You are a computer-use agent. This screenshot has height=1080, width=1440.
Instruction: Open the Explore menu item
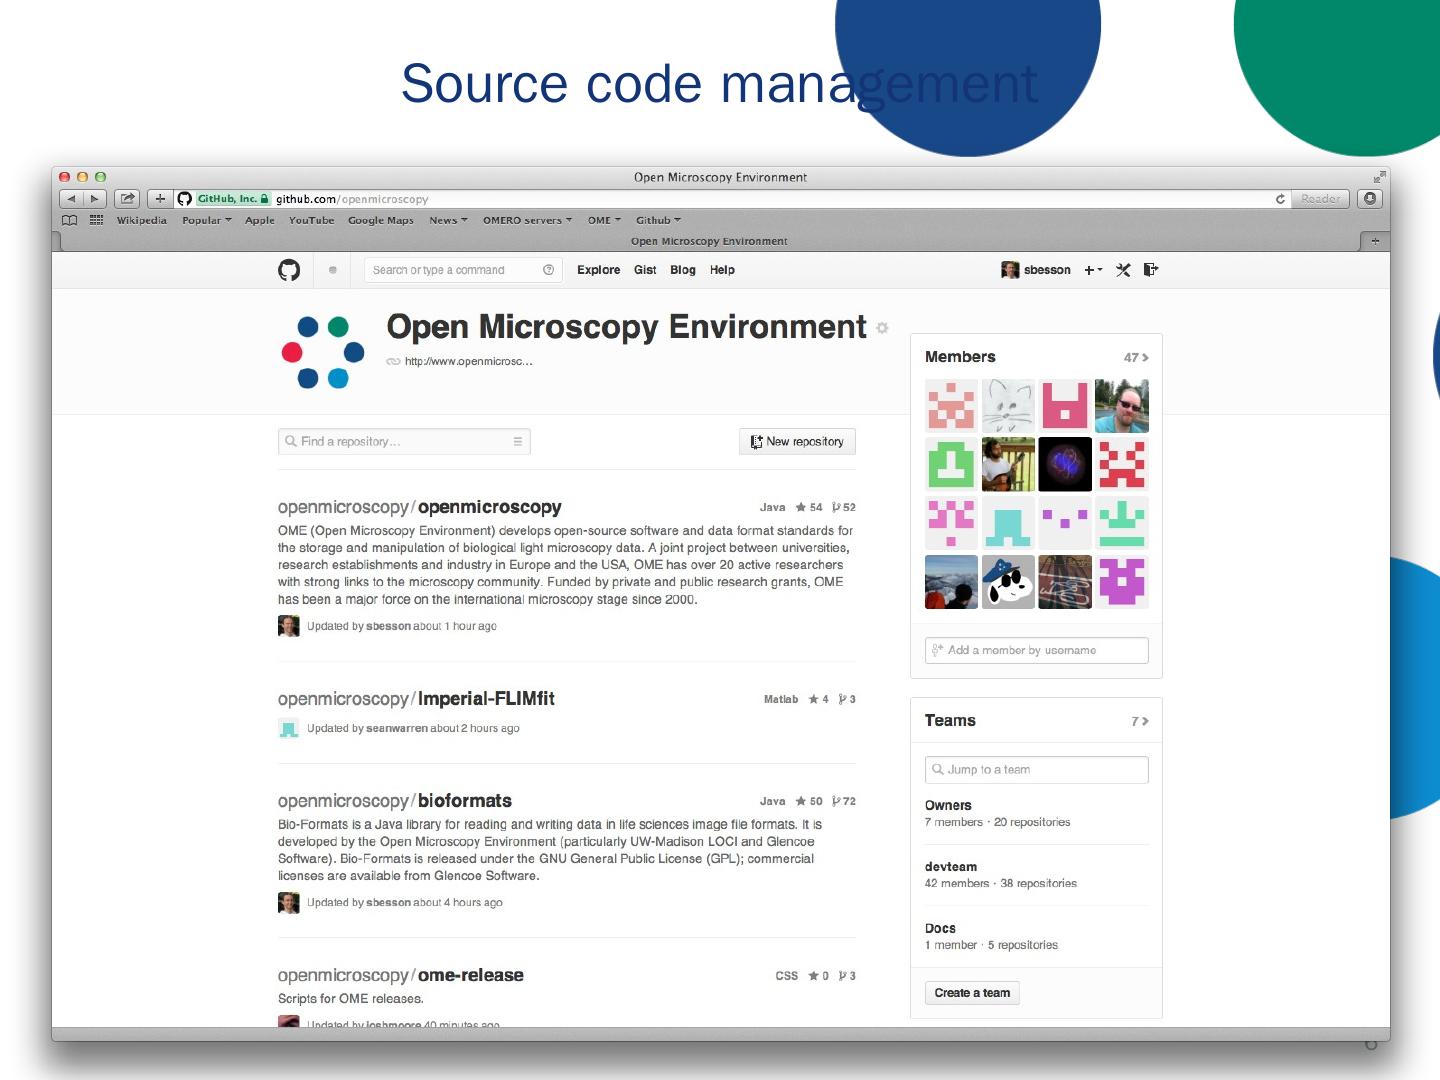tap(598, 270)
